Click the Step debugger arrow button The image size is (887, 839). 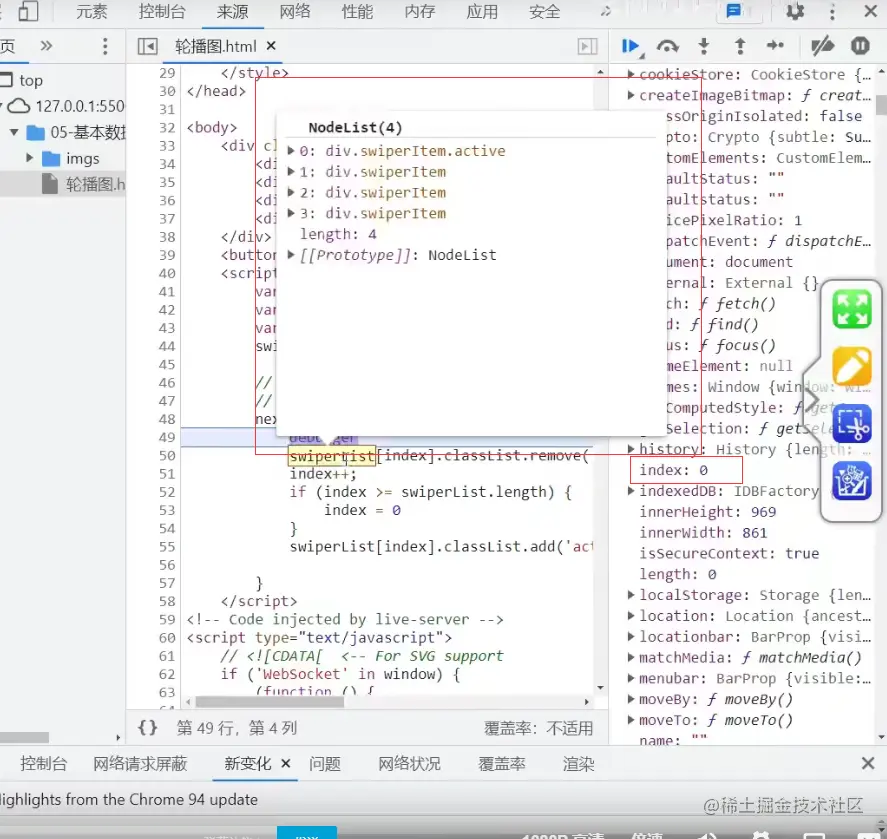tap(775, 46)
